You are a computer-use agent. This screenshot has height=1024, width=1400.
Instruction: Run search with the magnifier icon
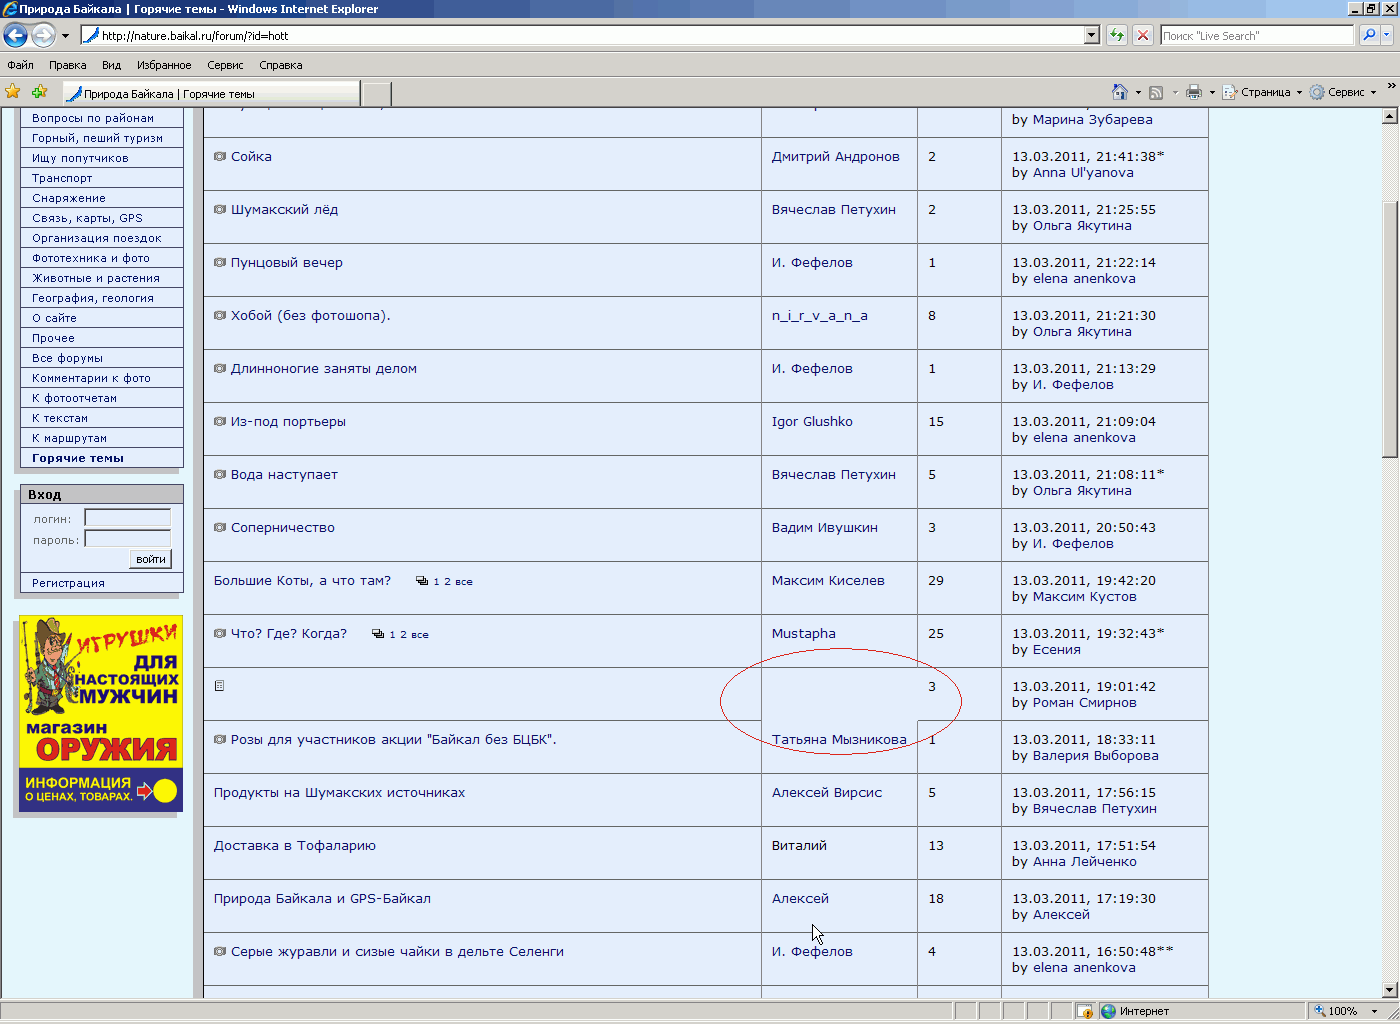[1369, 35]
